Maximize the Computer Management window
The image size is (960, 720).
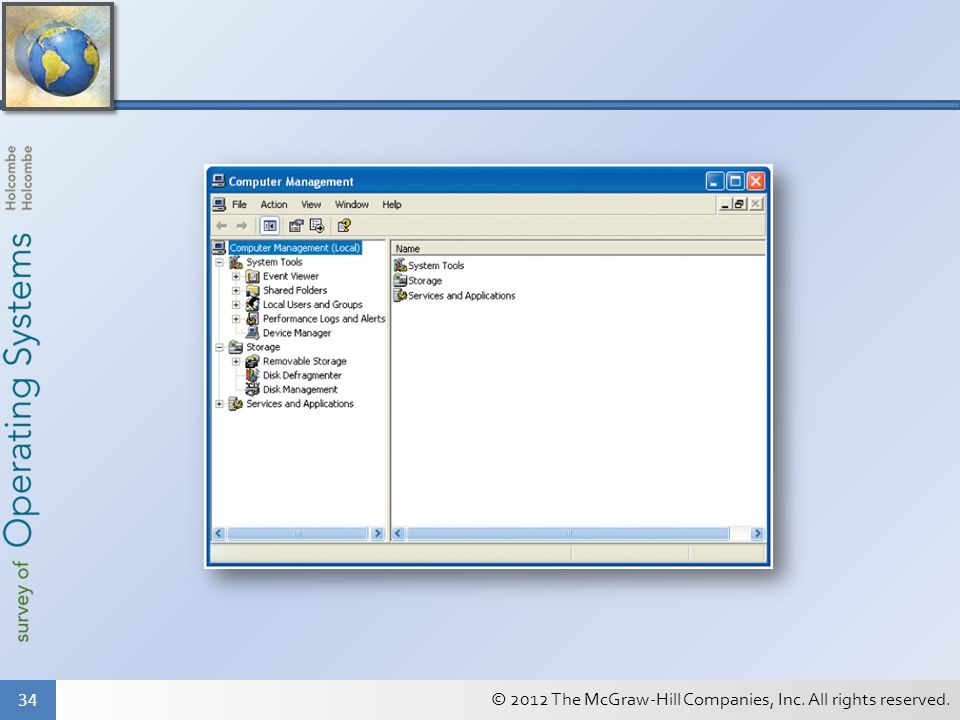click(x=736, y=181)
